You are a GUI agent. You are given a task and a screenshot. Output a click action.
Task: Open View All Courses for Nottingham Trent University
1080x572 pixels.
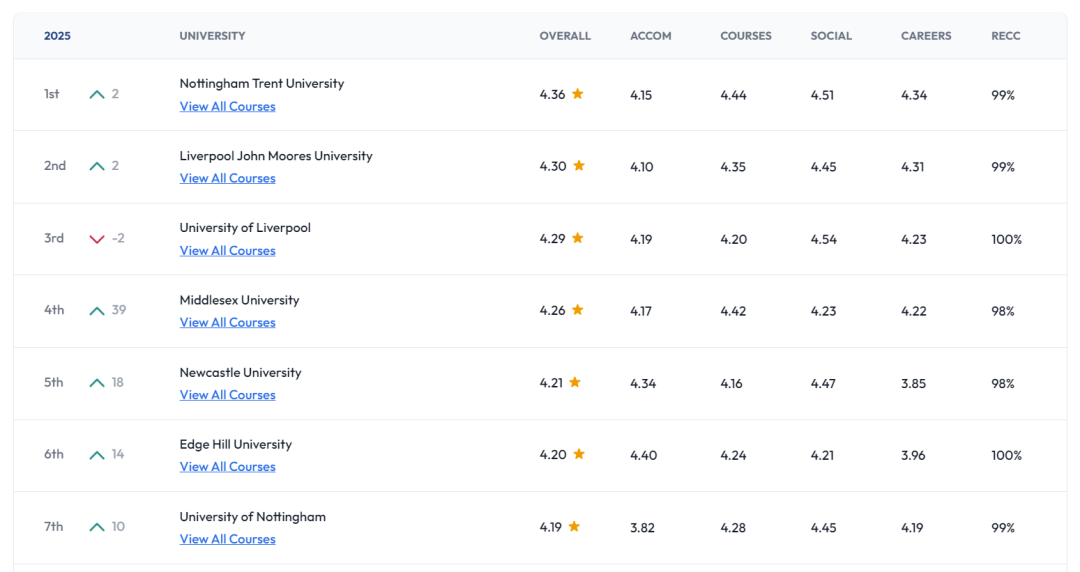pyautogui.click(x=227, y=106)
